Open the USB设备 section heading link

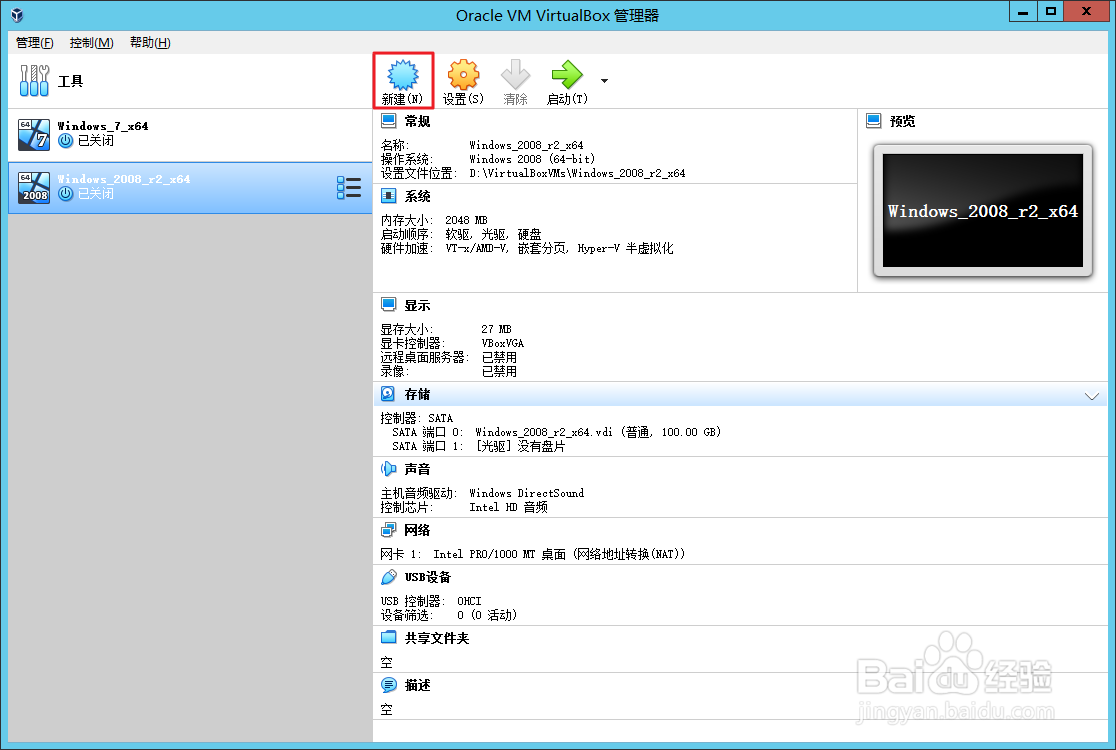pos(428,577)
